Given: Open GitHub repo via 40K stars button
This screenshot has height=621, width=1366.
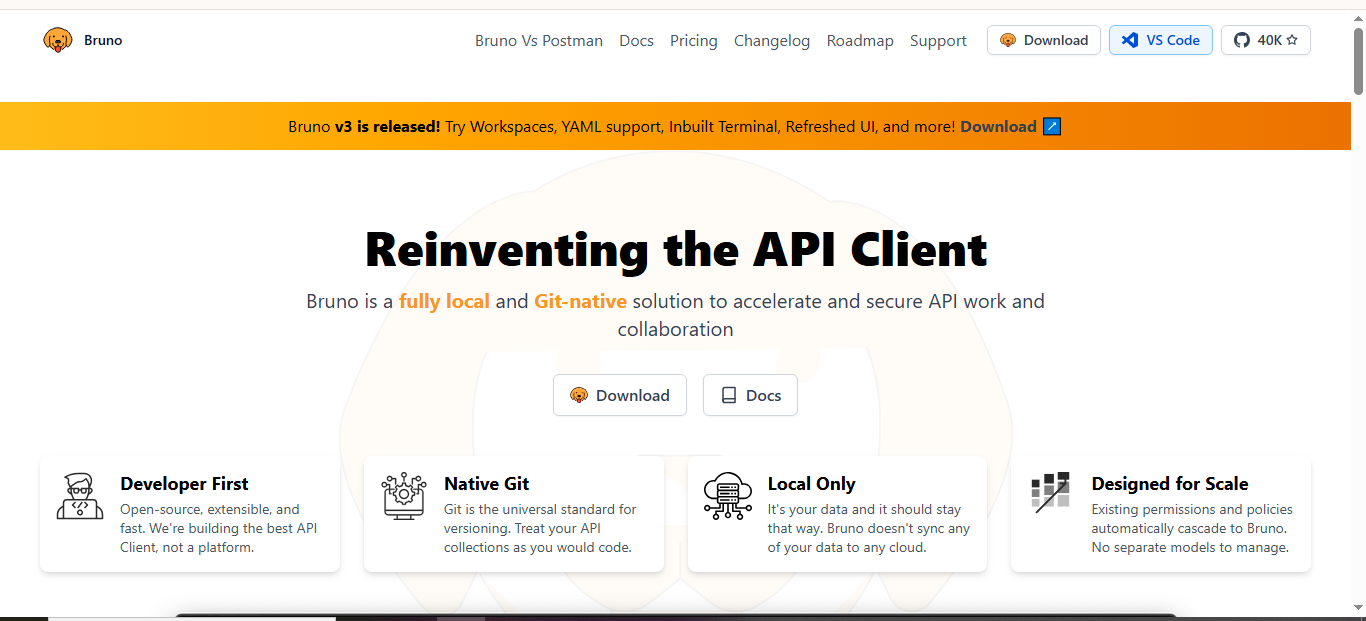Looking at the screenshot, I should pyautogui.click(x=1265, y=40).
